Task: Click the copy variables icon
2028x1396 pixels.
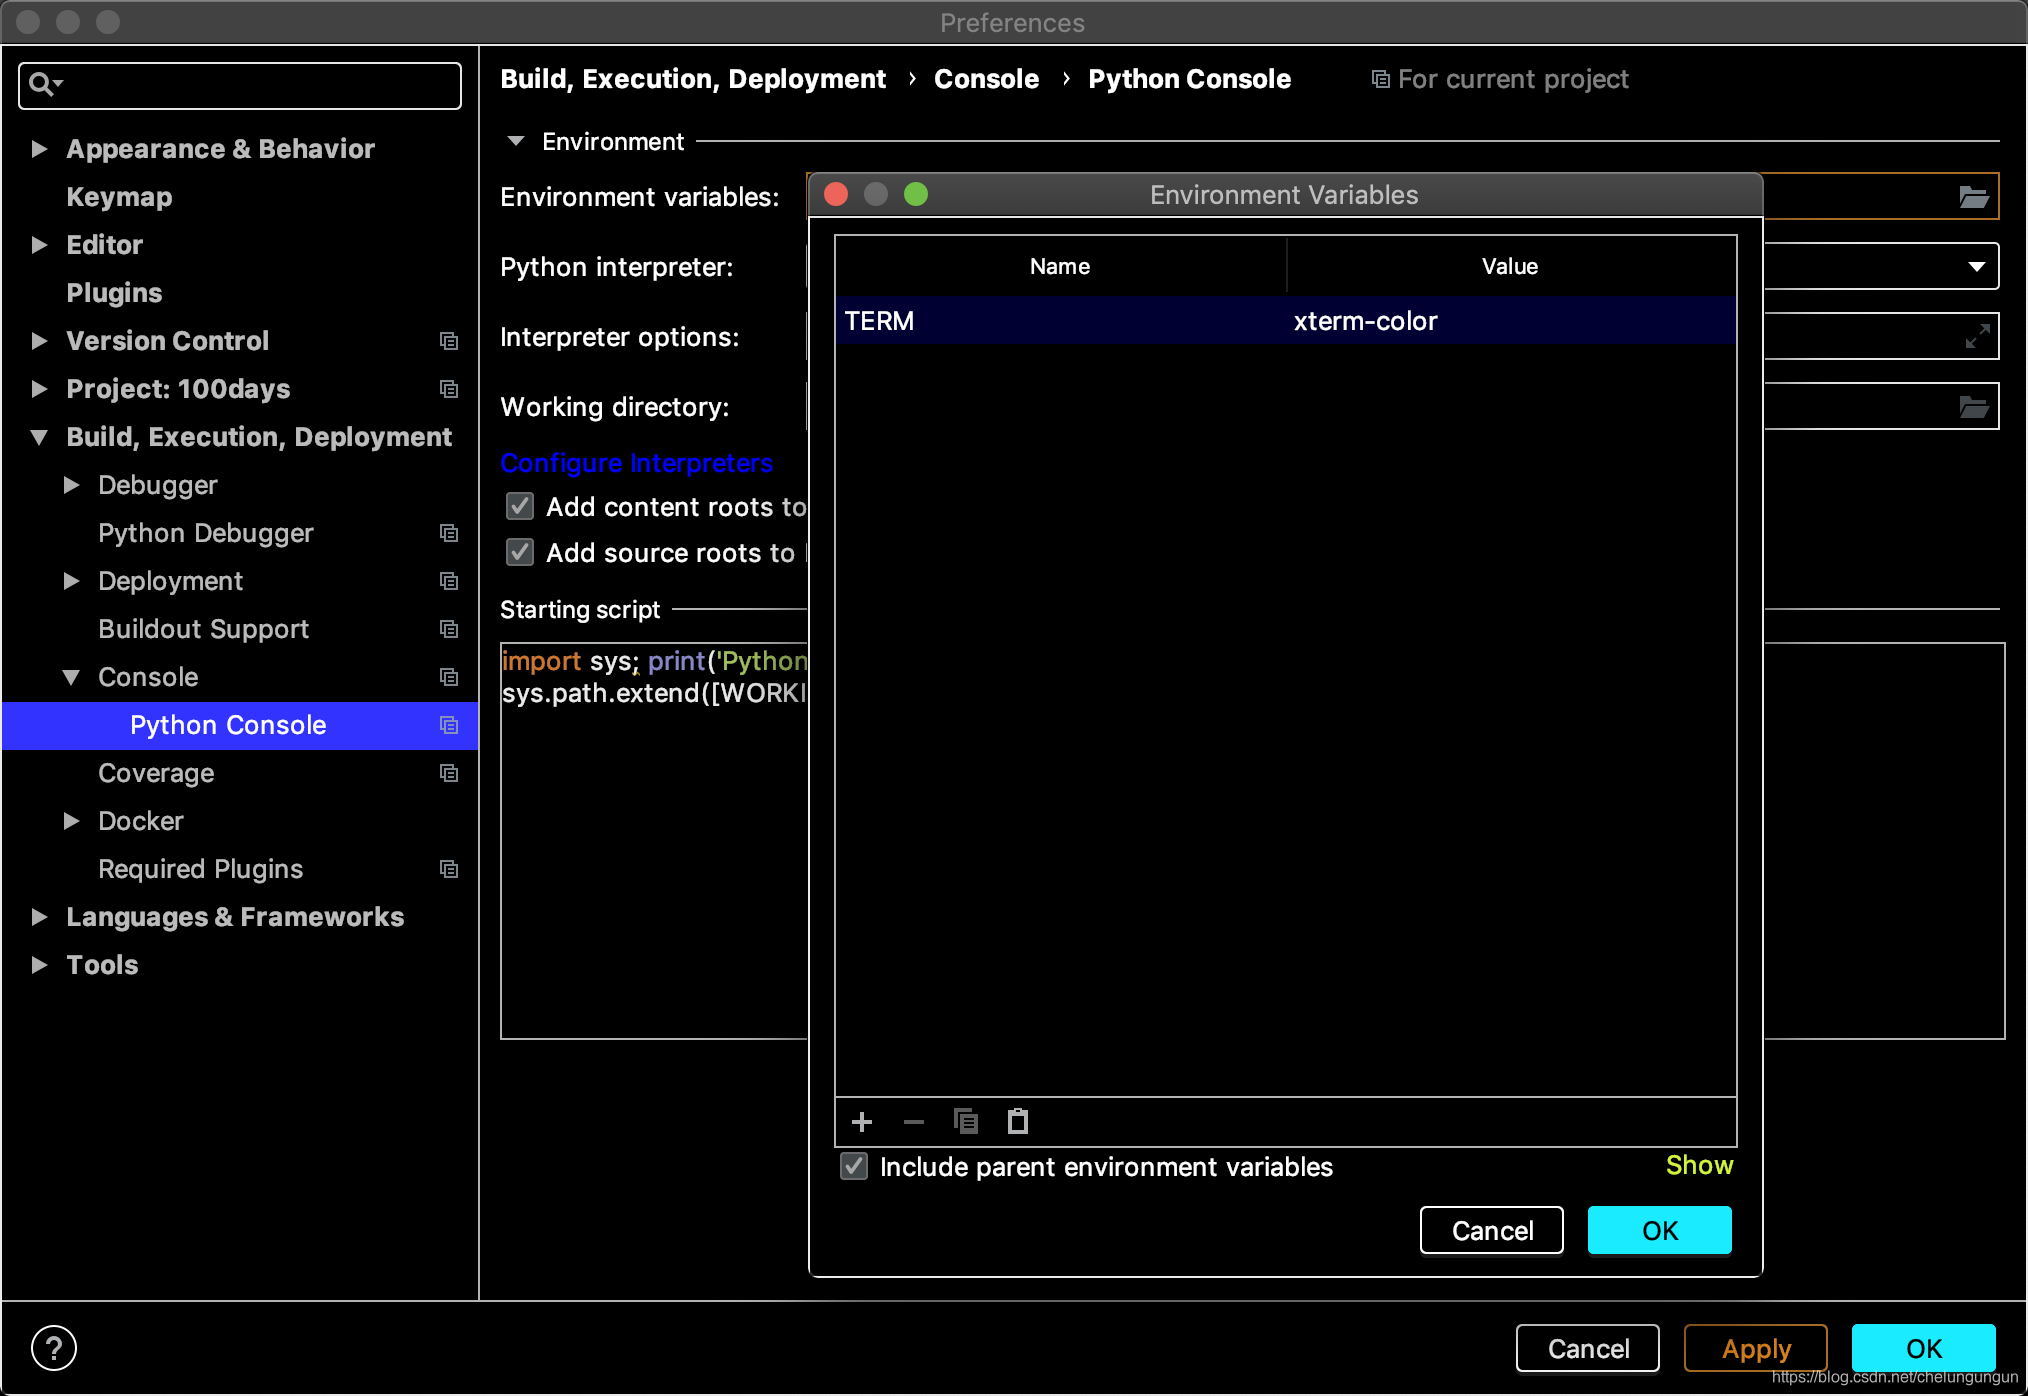Action: 966,1122
